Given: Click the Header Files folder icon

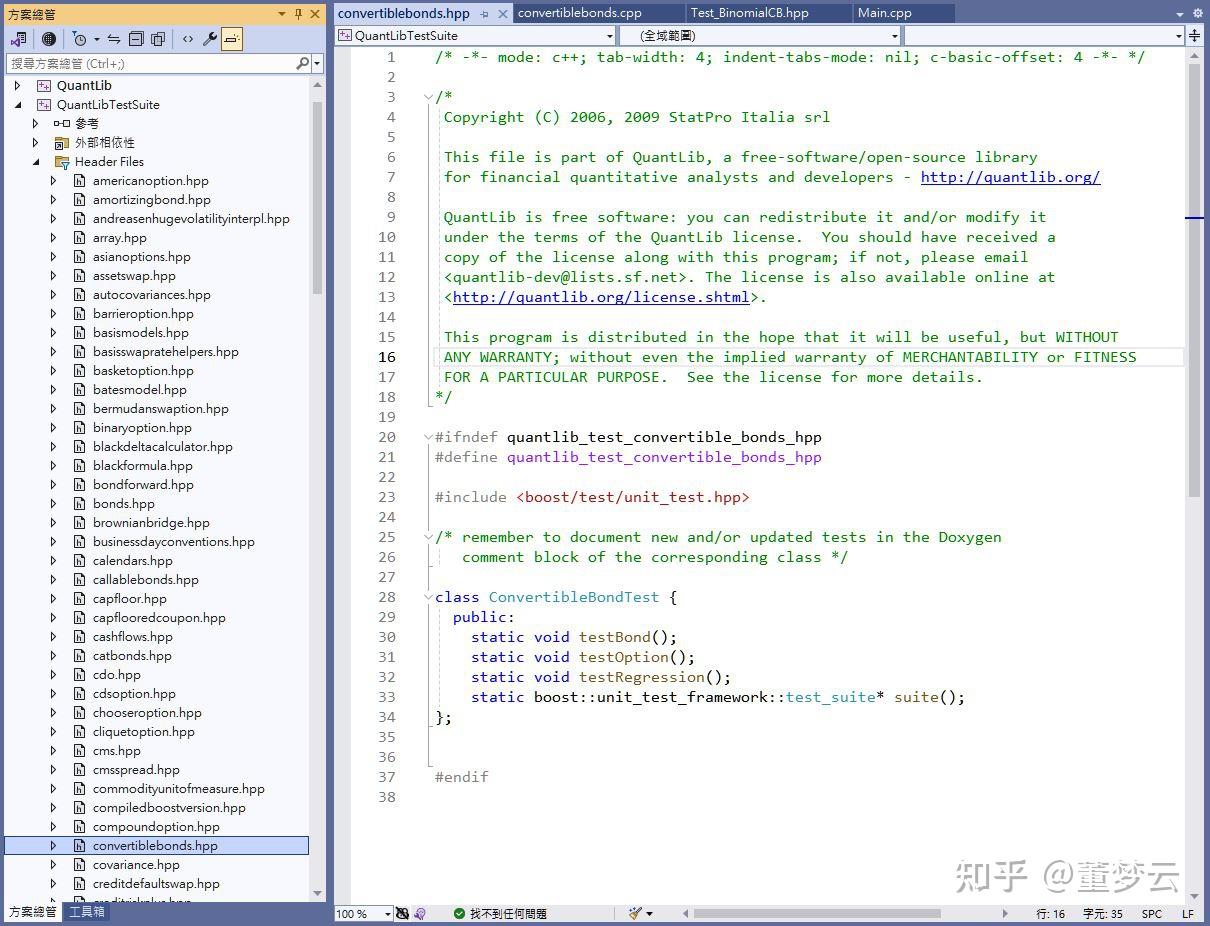Looking at the screenshot, I should (62, 162).
